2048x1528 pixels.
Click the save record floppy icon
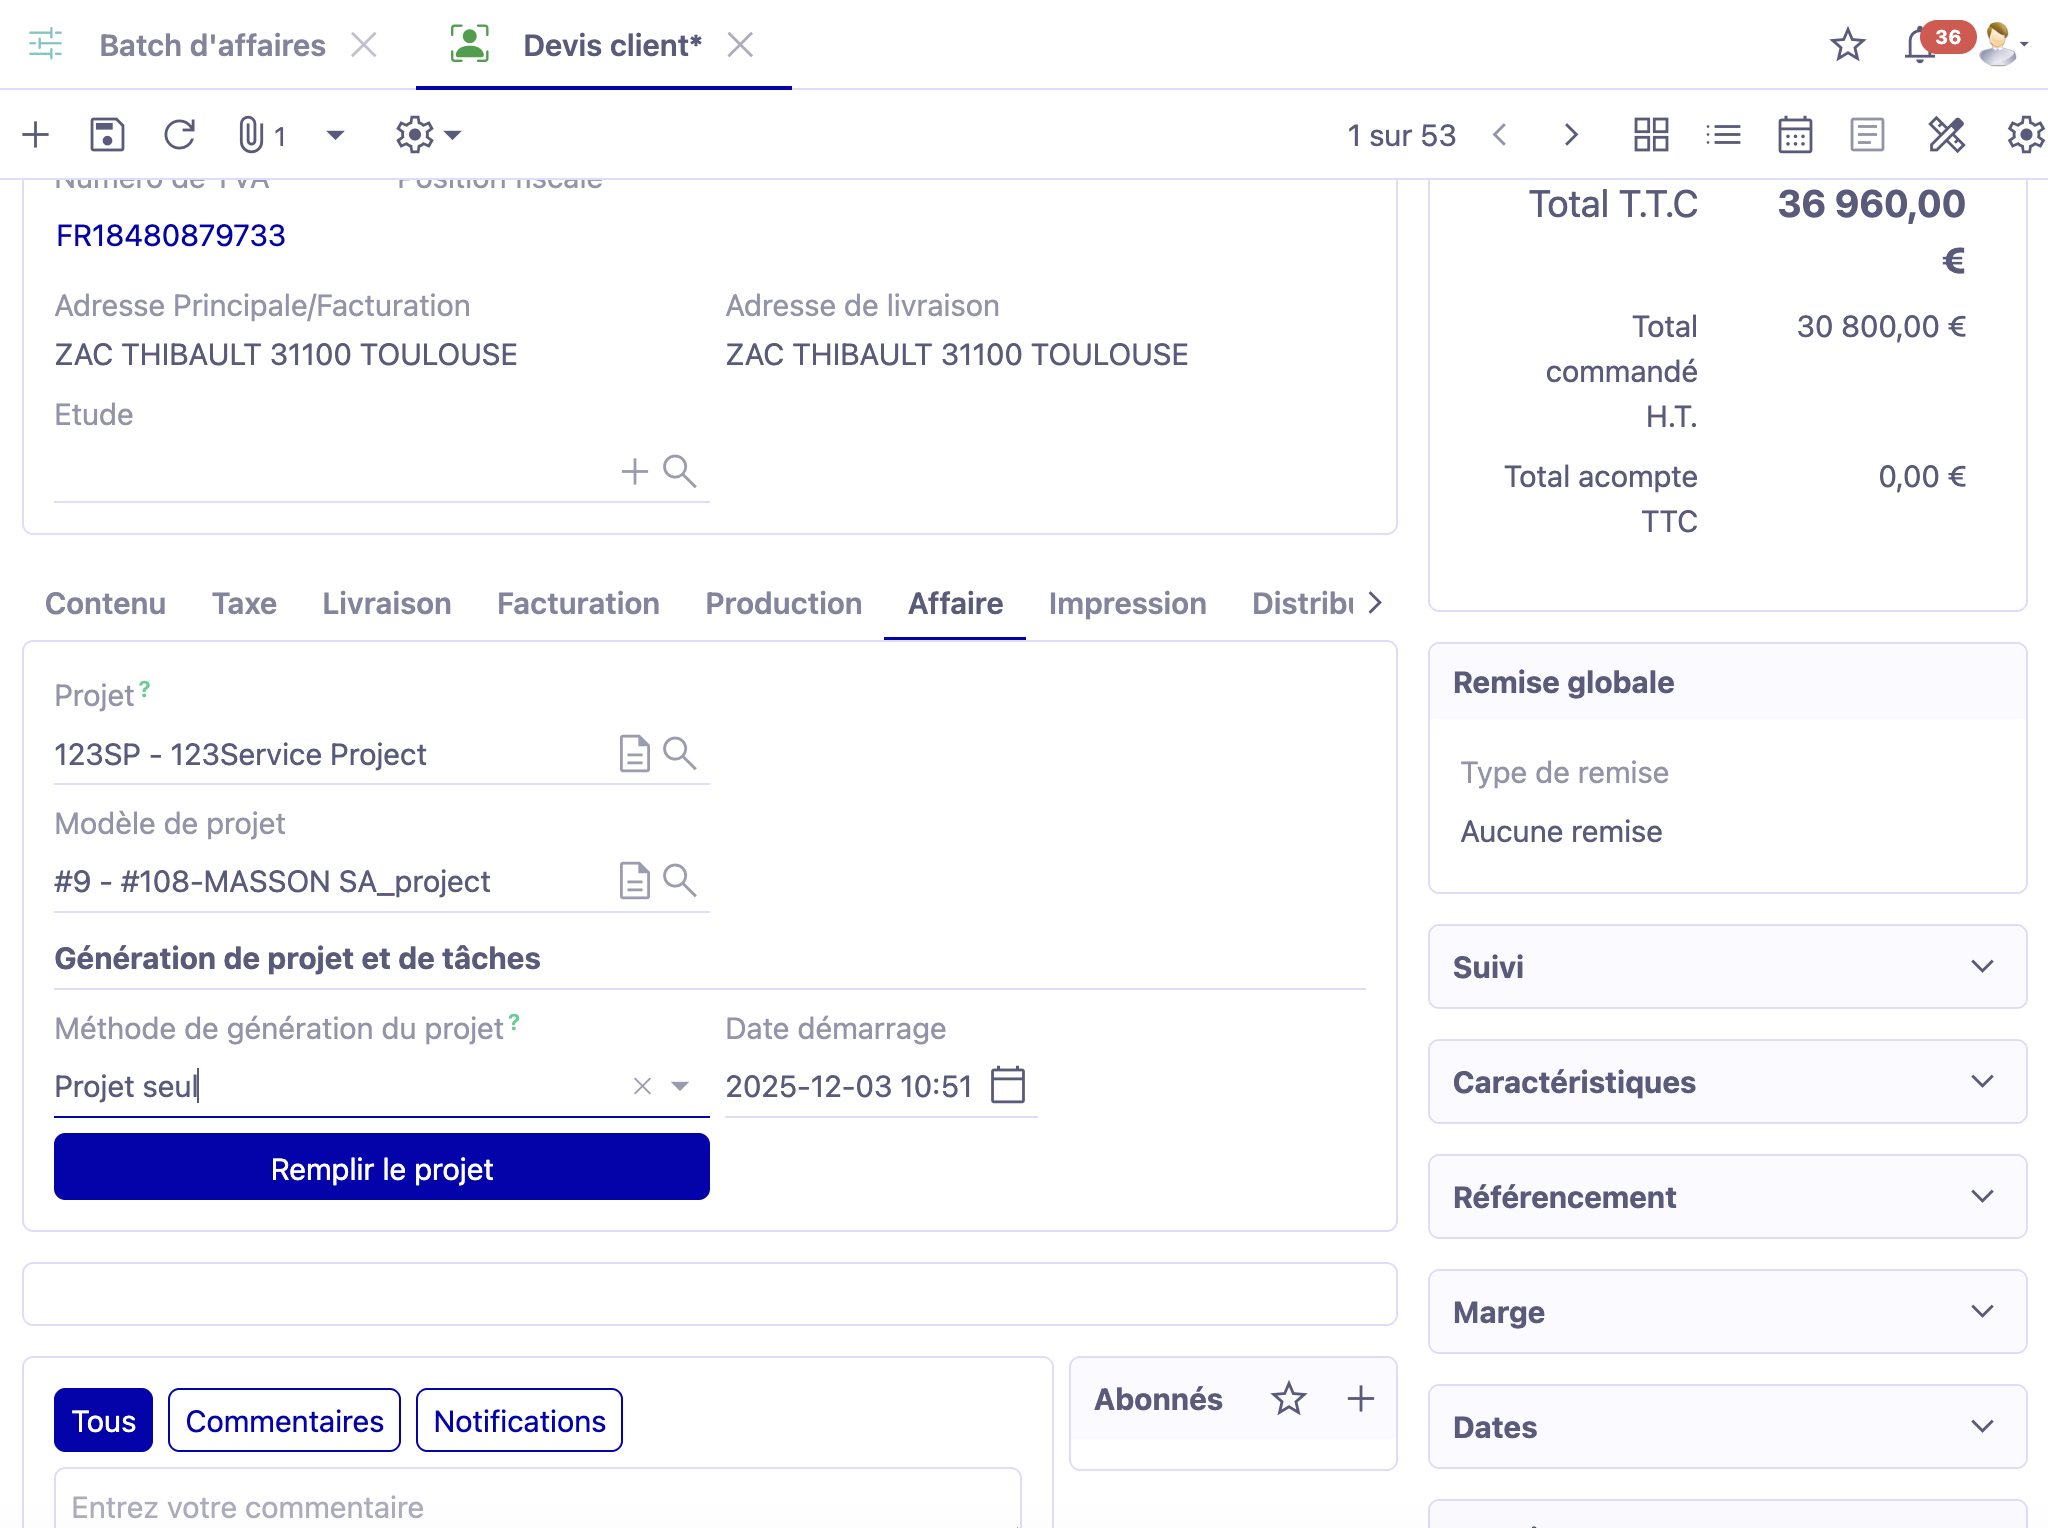[x=107, y=135]
